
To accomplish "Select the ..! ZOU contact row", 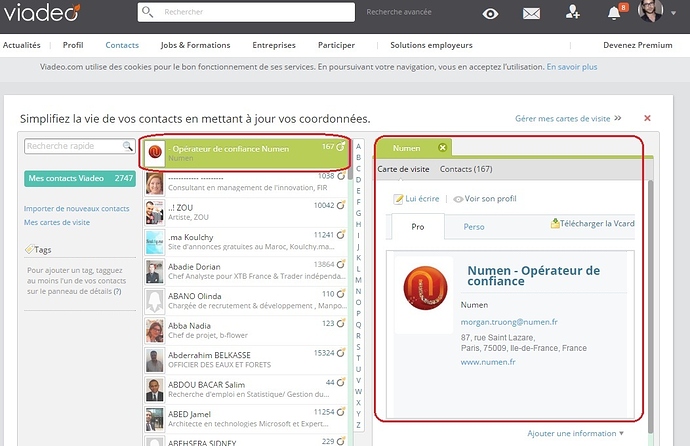I will tap(245, 212).
